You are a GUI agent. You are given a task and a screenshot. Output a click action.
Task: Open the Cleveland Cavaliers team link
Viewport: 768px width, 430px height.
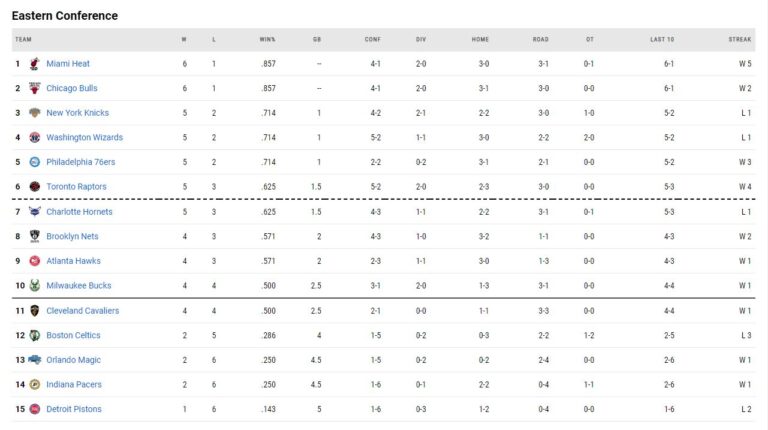[x=82, y=311]
